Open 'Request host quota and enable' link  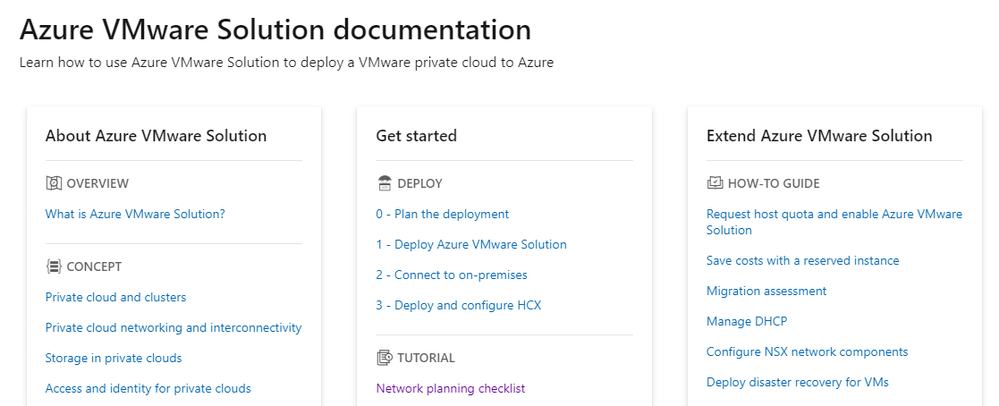pos(834,222)
